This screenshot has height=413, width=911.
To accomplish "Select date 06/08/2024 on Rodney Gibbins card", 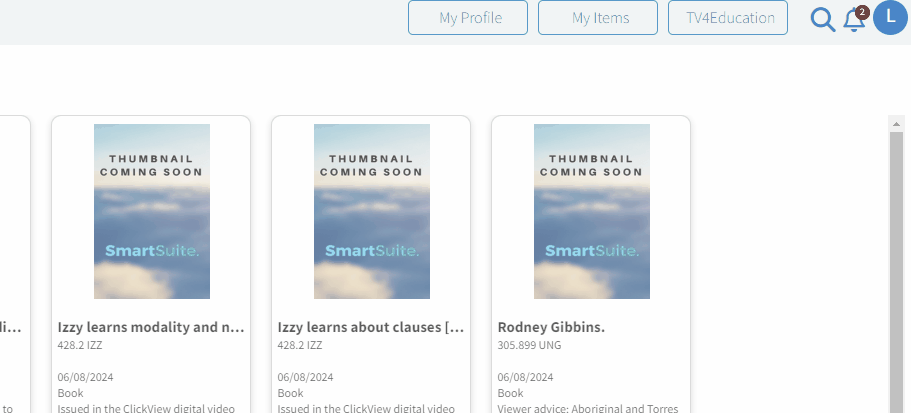I will [x=526, y=377].
